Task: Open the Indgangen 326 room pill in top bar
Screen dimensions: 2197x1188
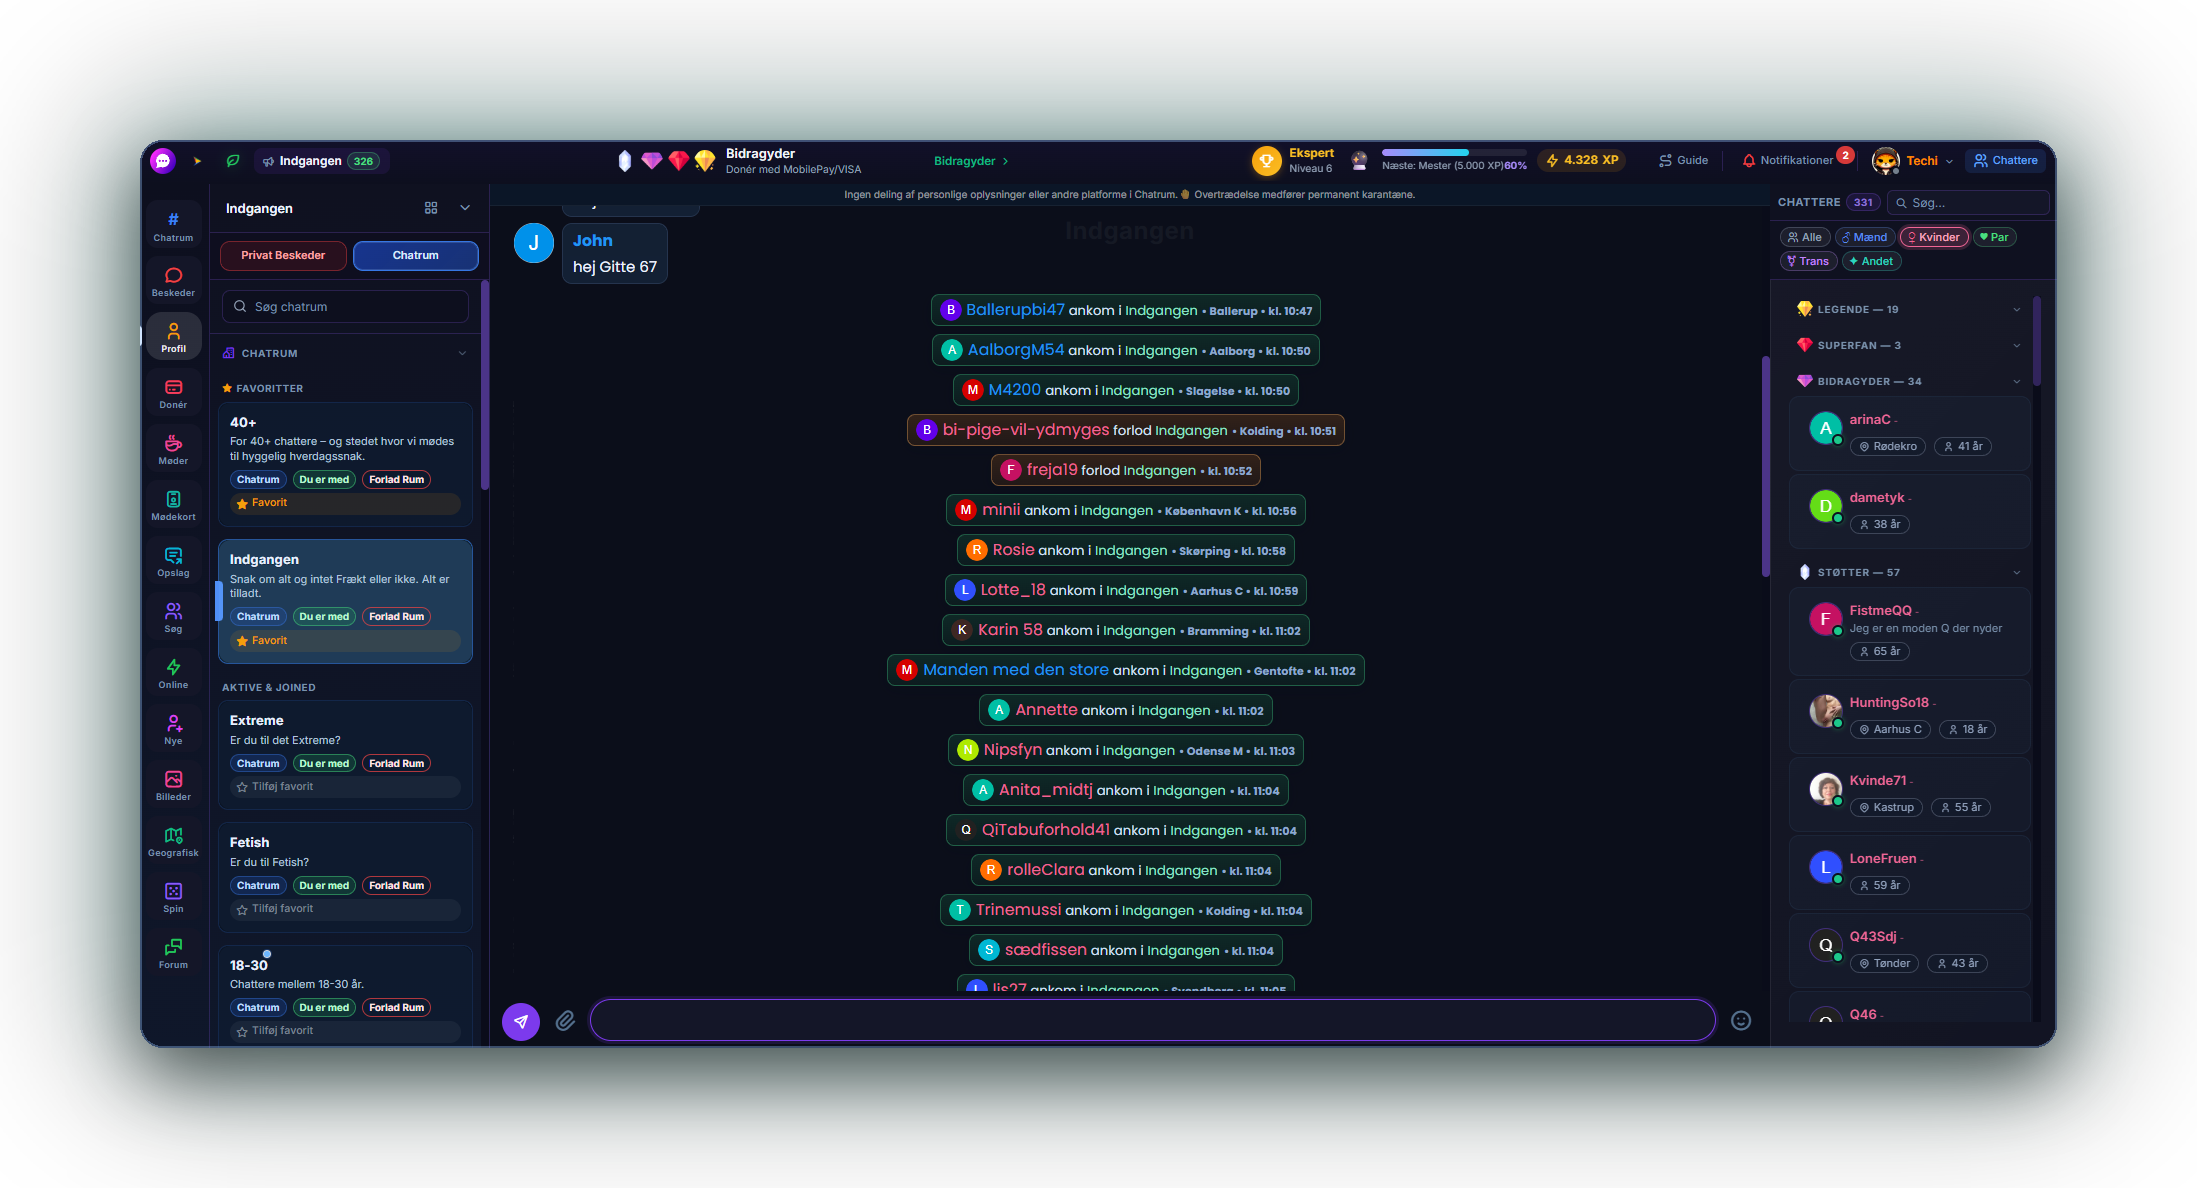Action: click(x=320, y=161)
